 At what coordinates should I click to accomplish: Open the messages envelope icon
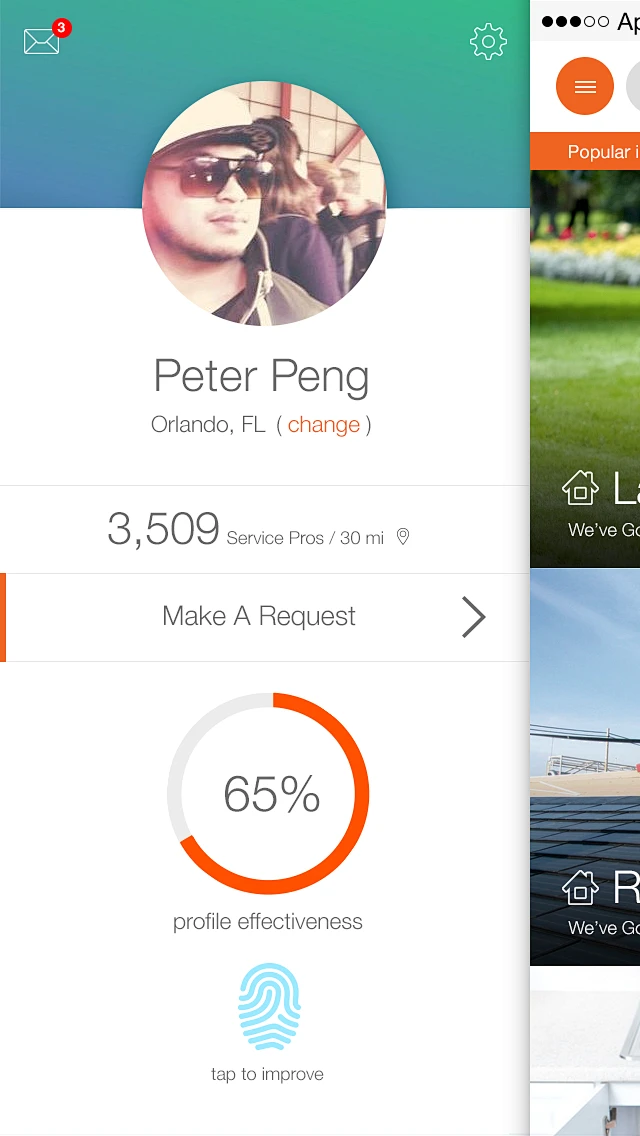coord(40,42)
